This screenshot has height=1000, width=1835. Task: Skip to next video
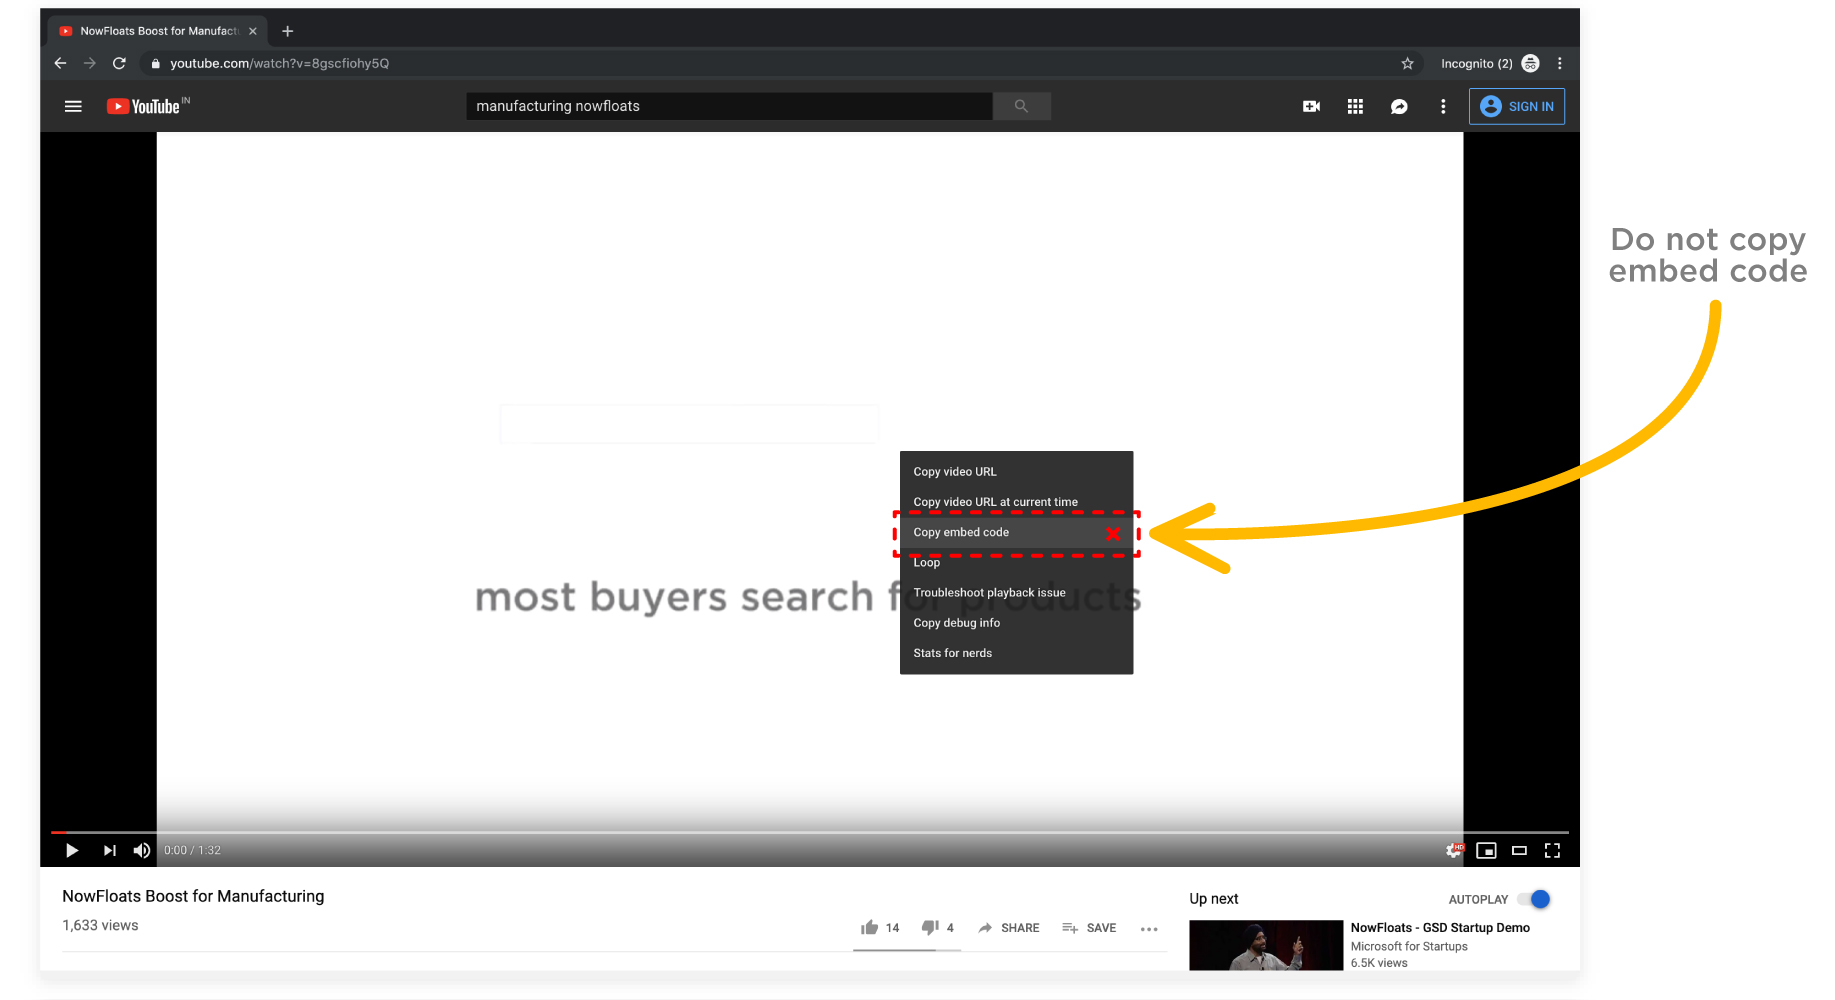(109, 850)
